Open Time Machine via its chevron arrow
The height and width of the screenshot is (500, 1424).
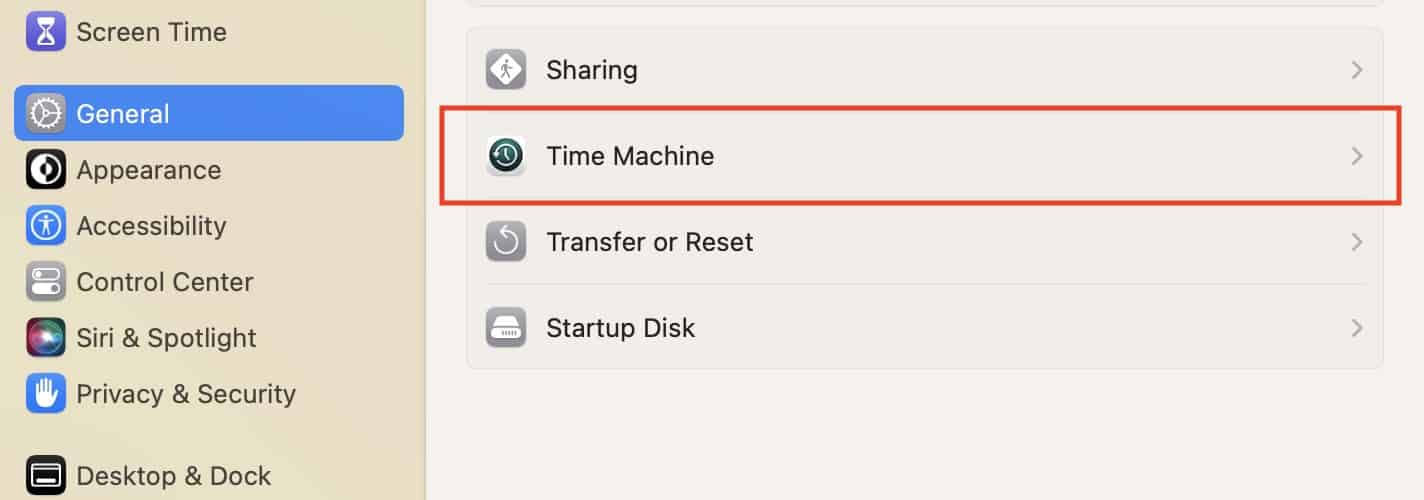point(1356,156)
